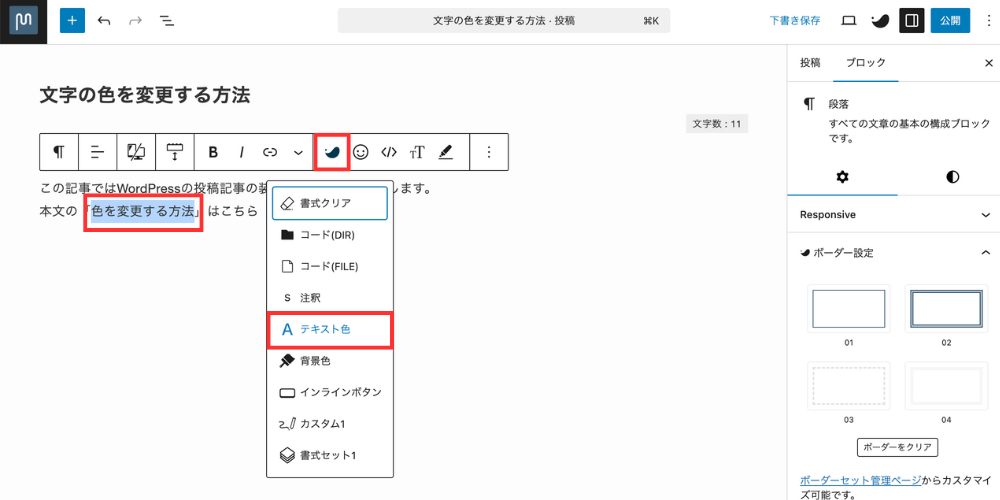Select the highlighter marker tool

pyautogui.click(x=446, y=152)
